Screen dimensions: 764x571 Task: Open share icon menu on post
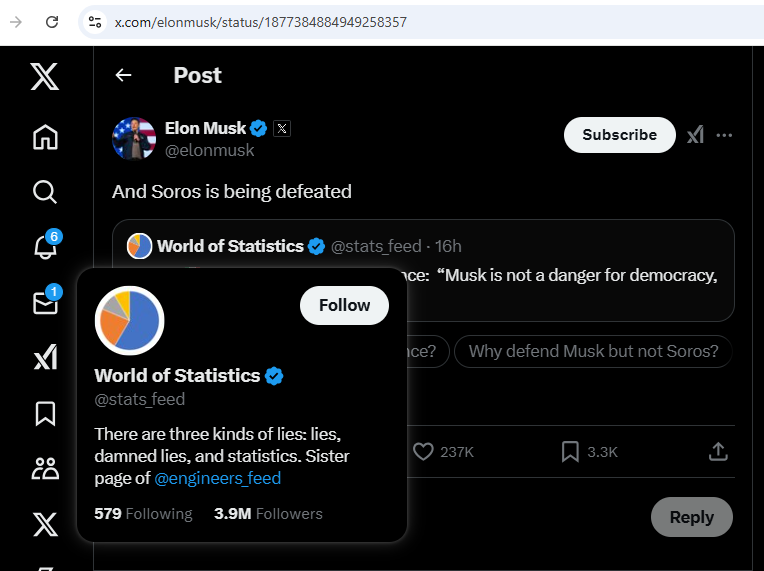click(718, 452)
